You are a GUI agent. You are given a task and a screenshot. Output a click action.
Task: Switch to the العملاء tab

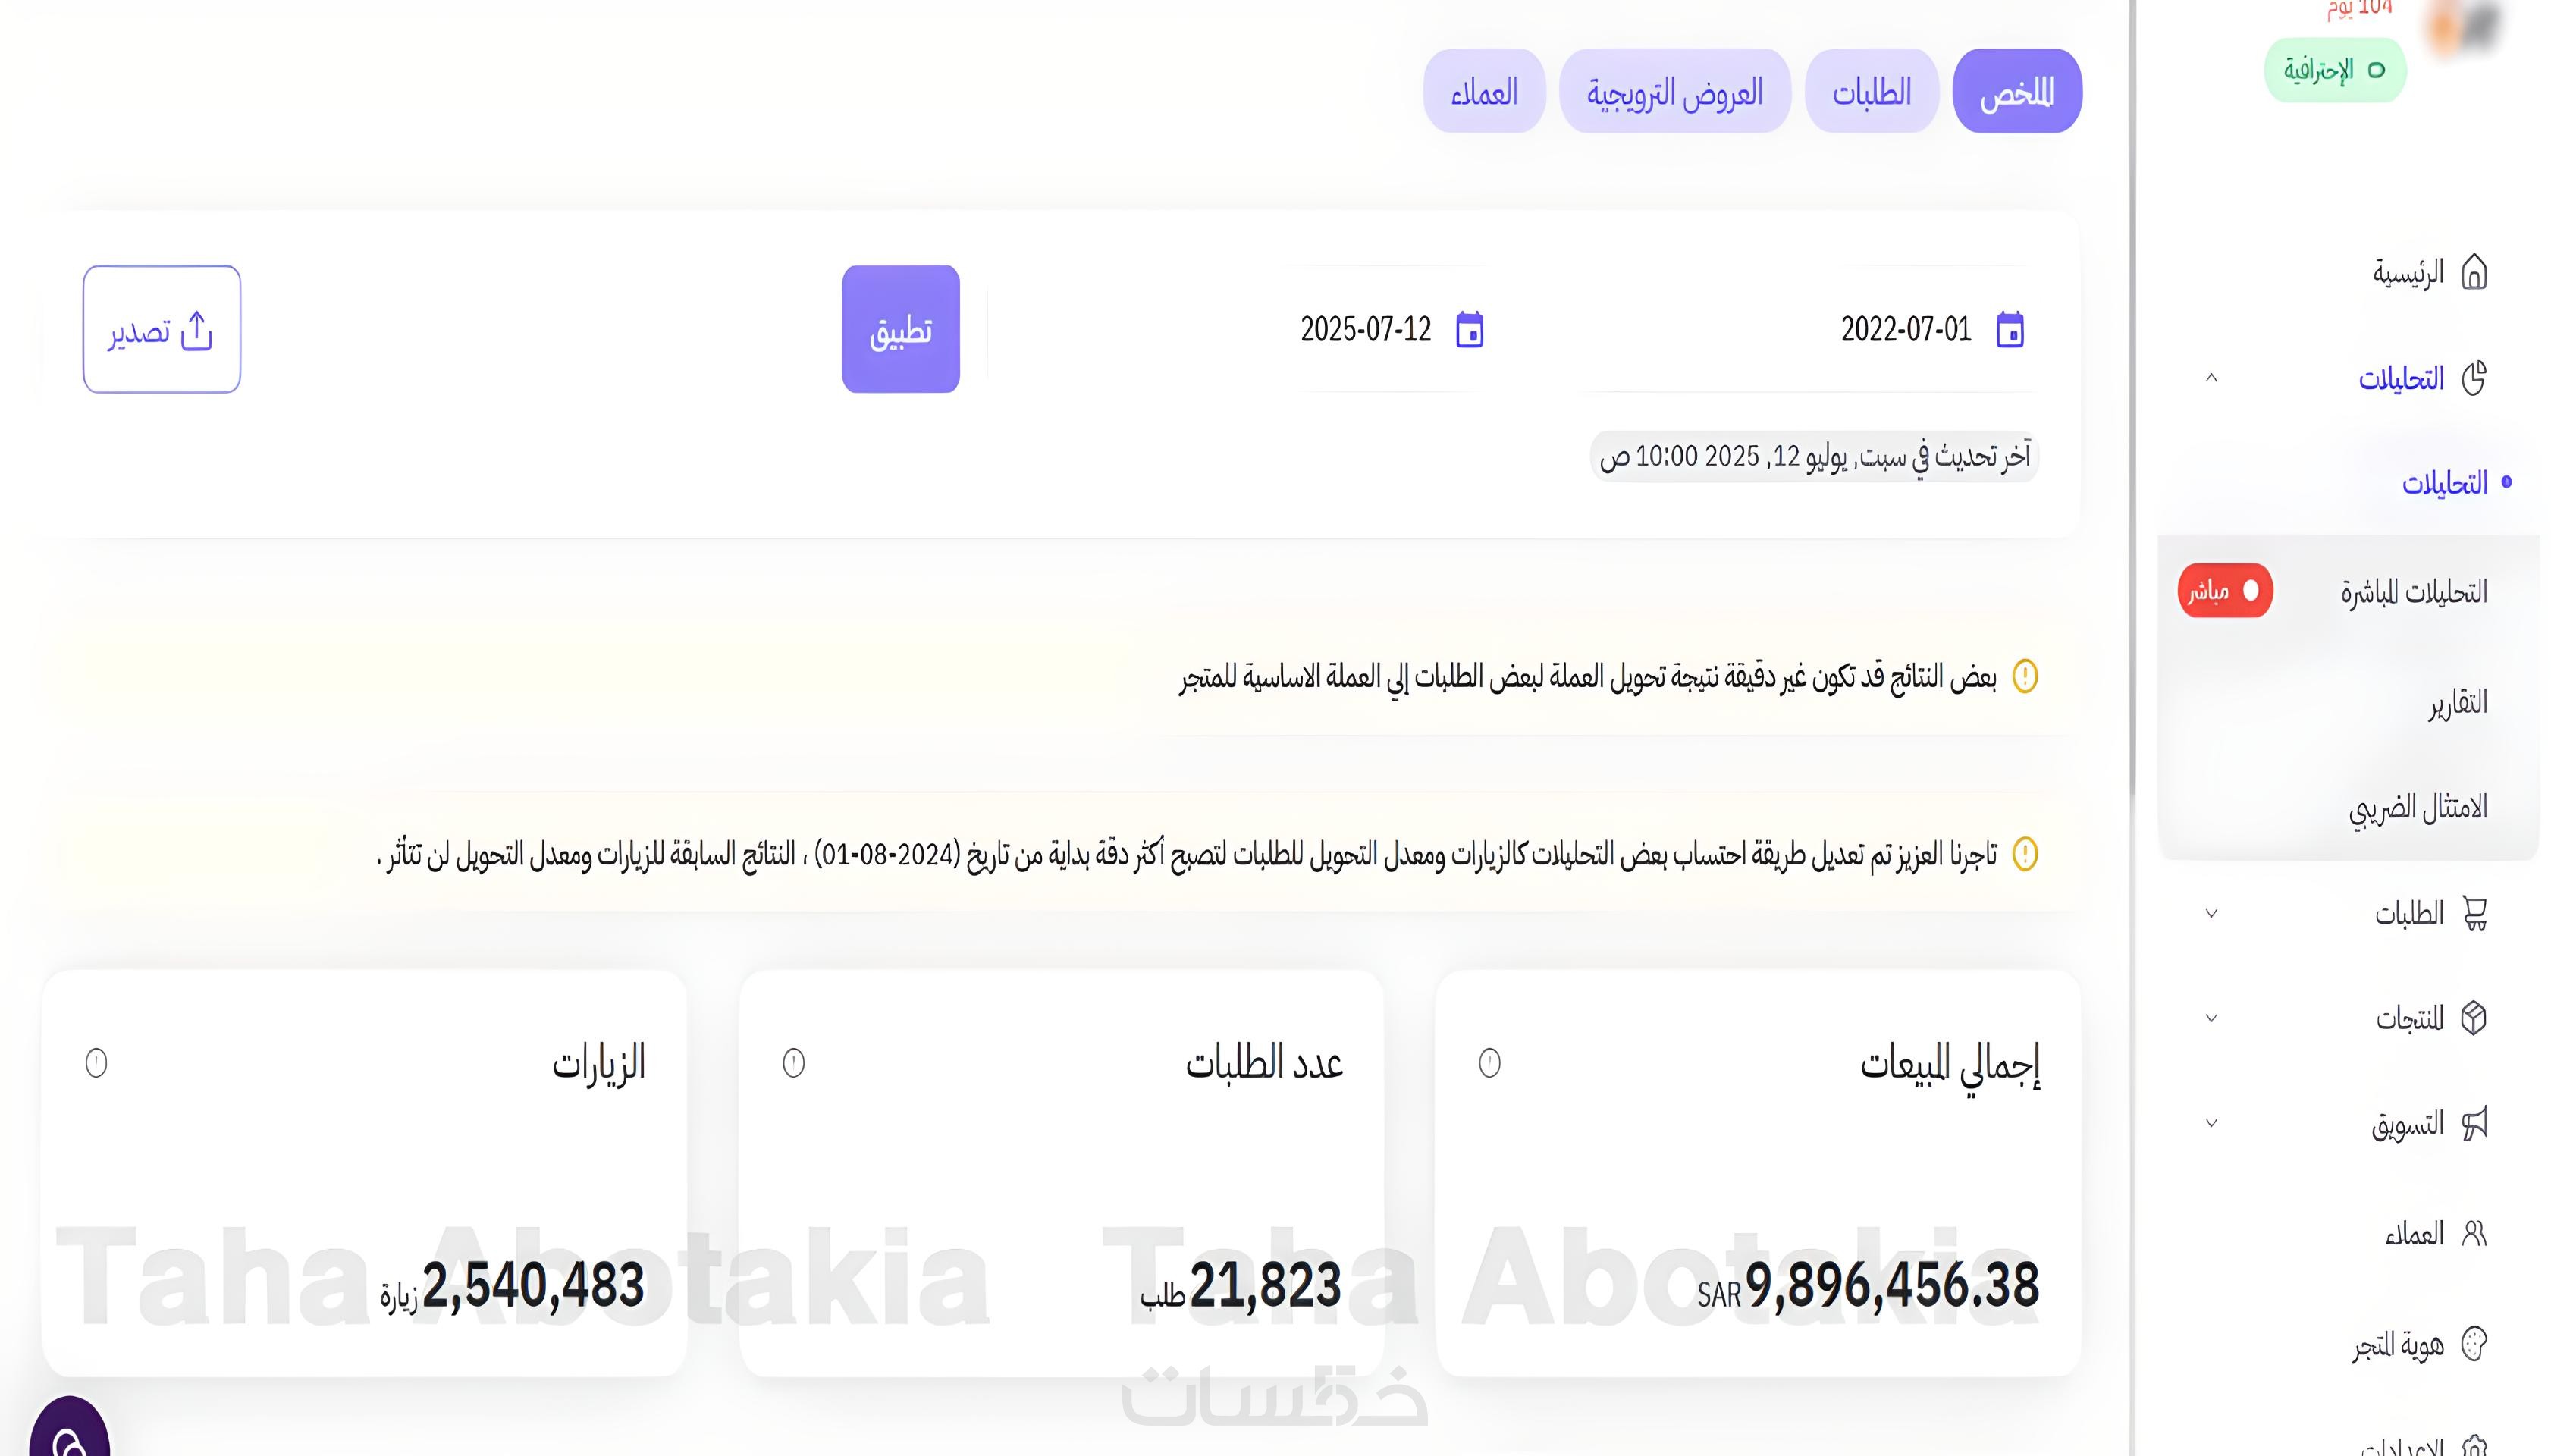click(1484, 91)
